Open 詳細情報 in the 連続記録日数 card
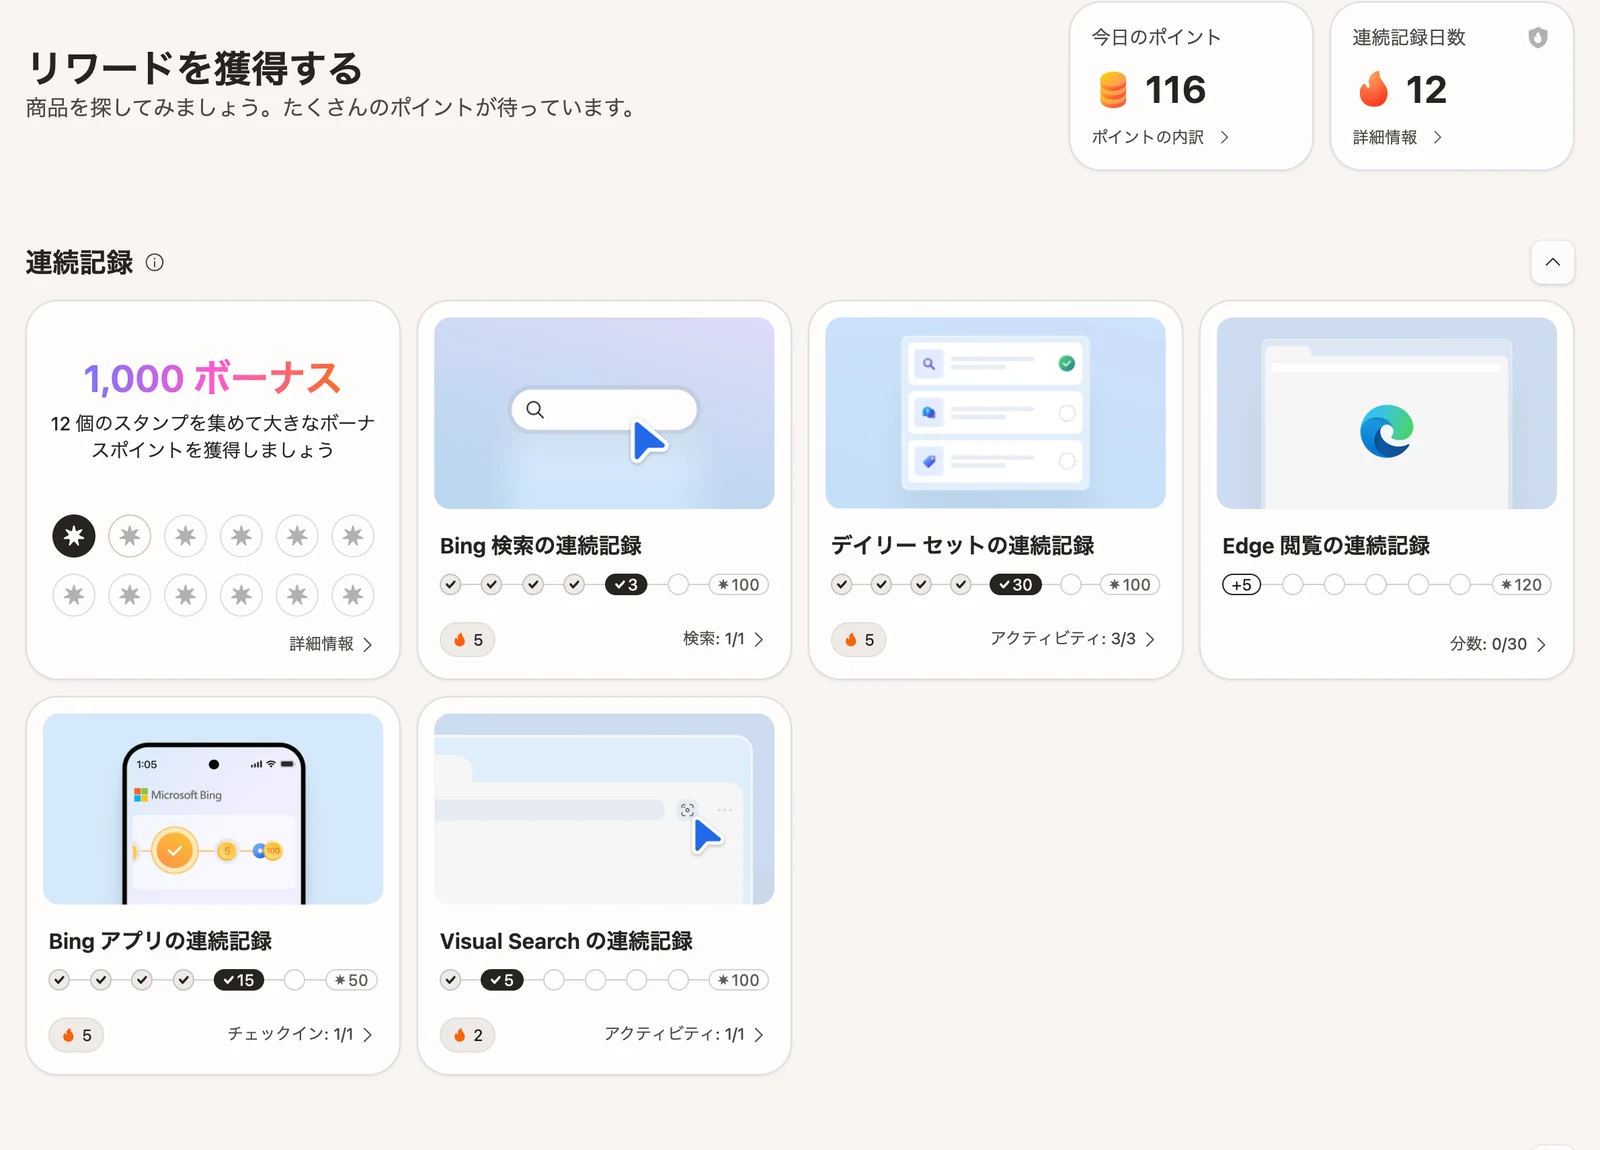Screen dimensions: 1600x1150 coord(1397,137)
